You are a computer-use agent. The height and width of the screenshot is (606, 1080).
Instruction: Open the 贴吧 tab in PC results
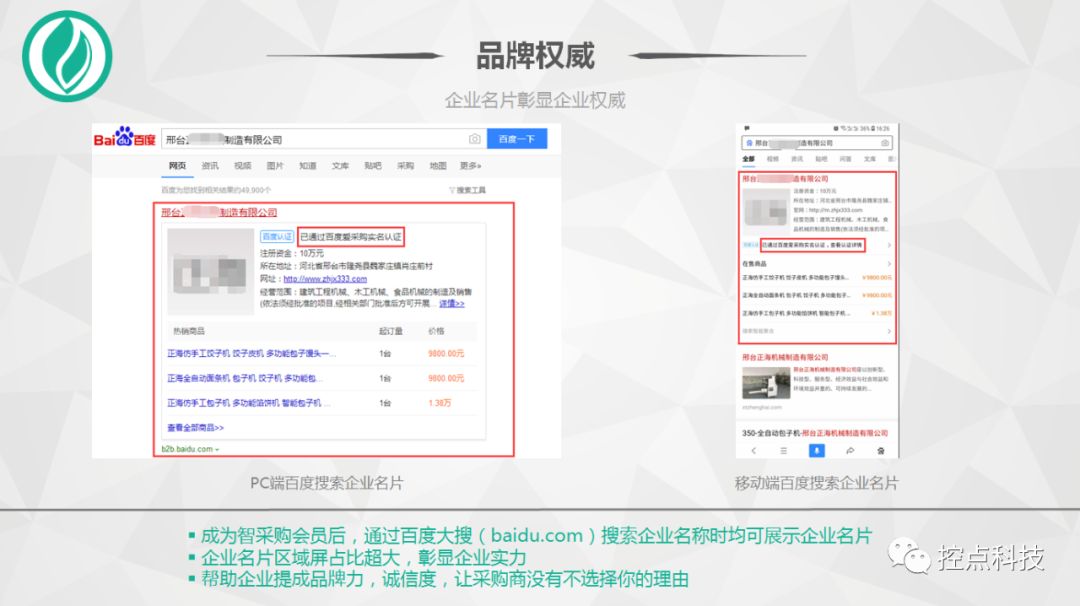click(x=373, y=166)
